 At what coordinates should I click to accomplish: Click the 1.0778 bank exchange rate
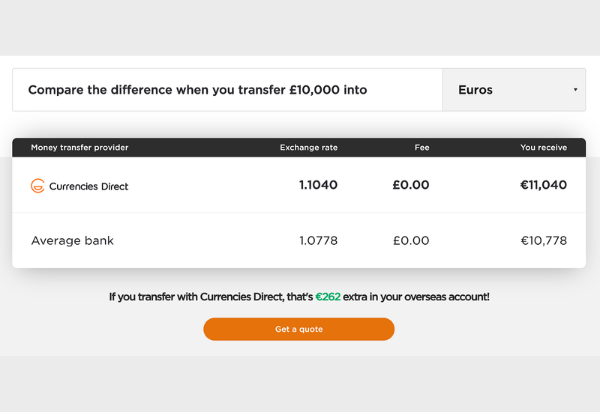pyautogui.click(x=318, y=241)
